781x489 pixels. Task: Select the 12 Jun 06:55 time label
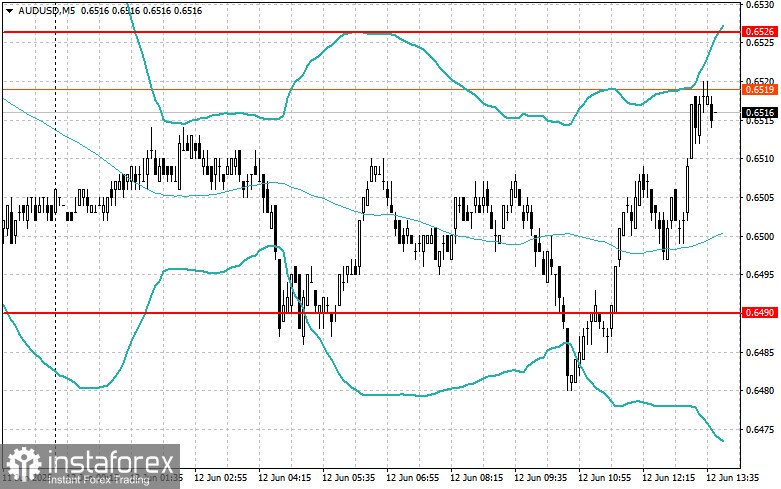[412, 478]
